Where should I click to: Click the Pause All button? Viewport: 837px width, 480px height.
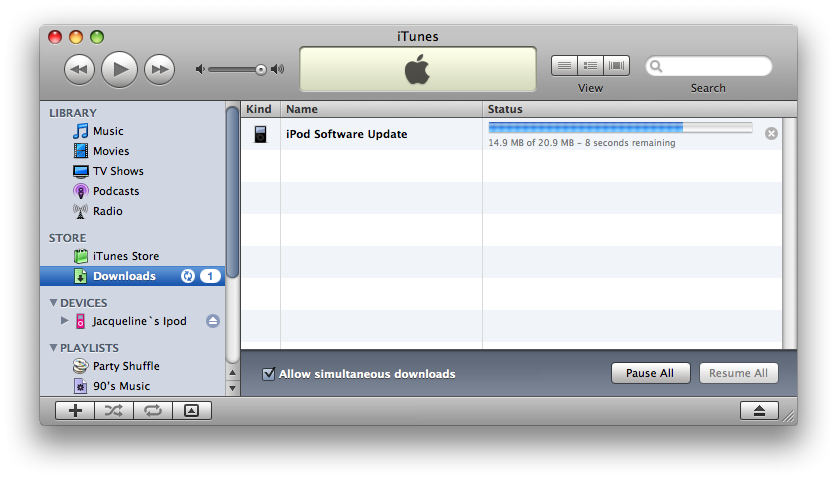point(650,373)
